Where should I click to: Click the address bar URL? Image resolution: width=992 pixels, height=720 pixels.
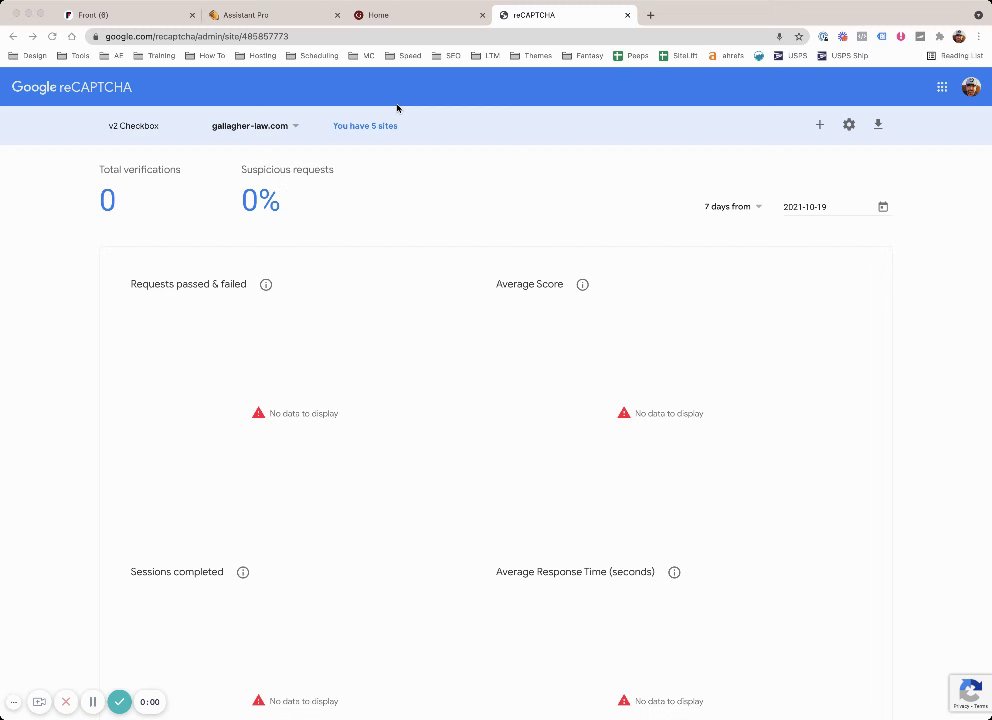[197, 37]
